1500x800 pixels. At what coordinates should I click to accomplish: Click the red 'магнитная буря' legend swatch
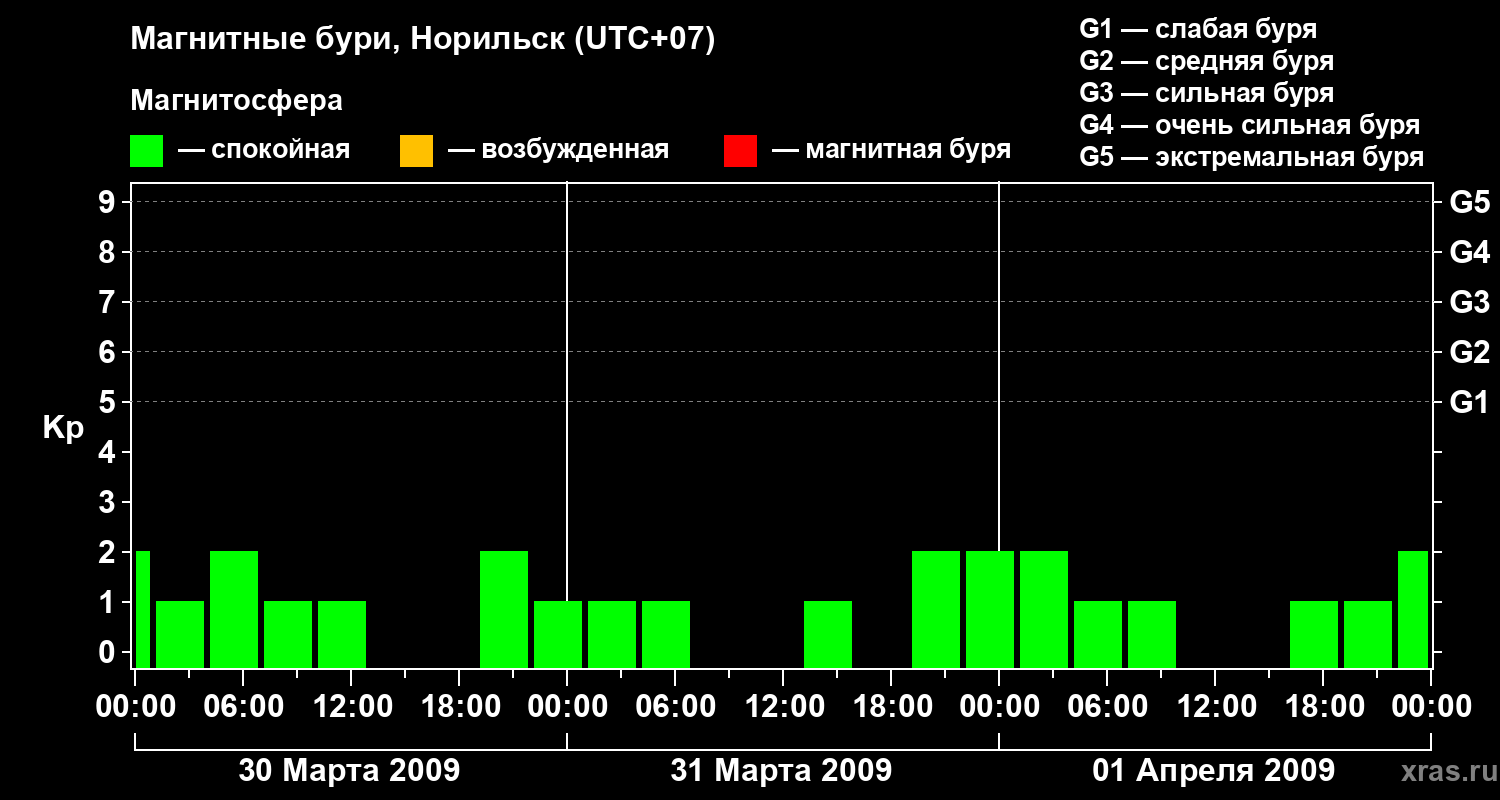coord(740,151)
